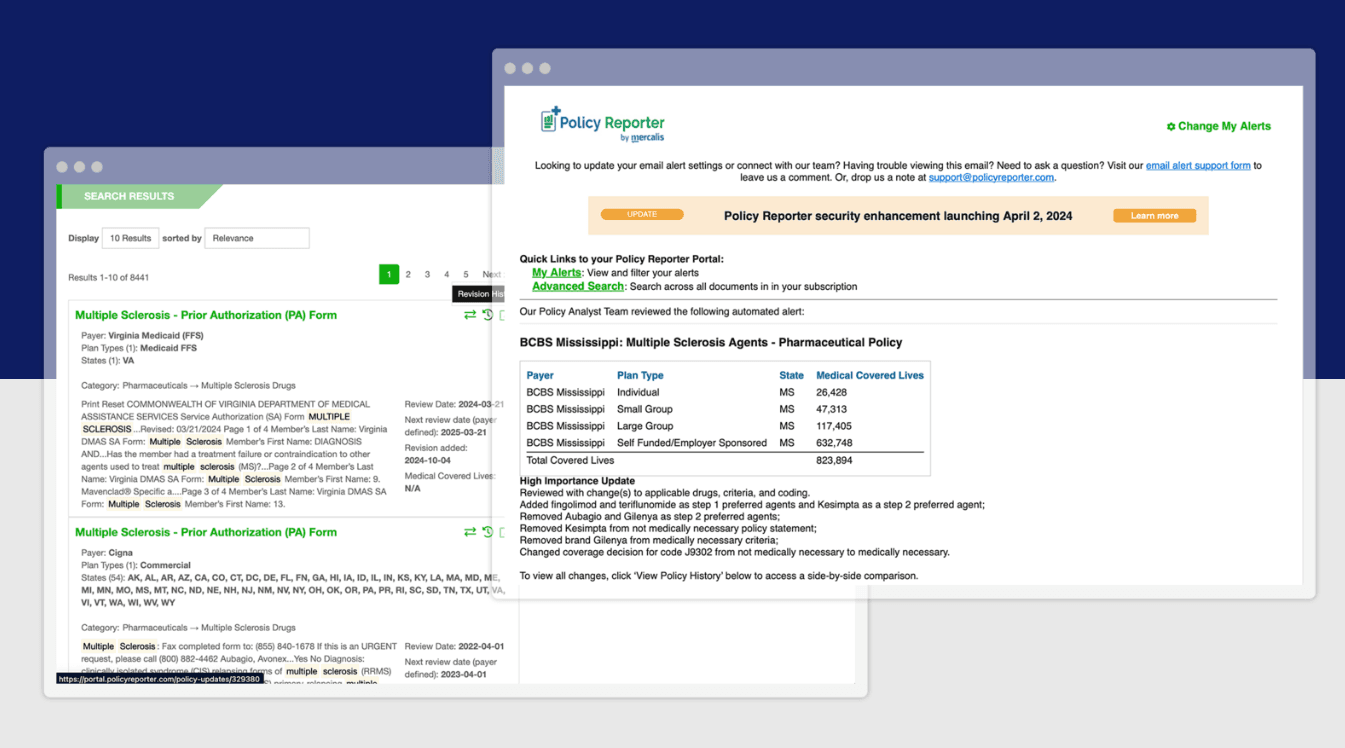Screen dimensions: 1345x748
Task: Click the 823,894 total covered lives value
Action: 834,460
